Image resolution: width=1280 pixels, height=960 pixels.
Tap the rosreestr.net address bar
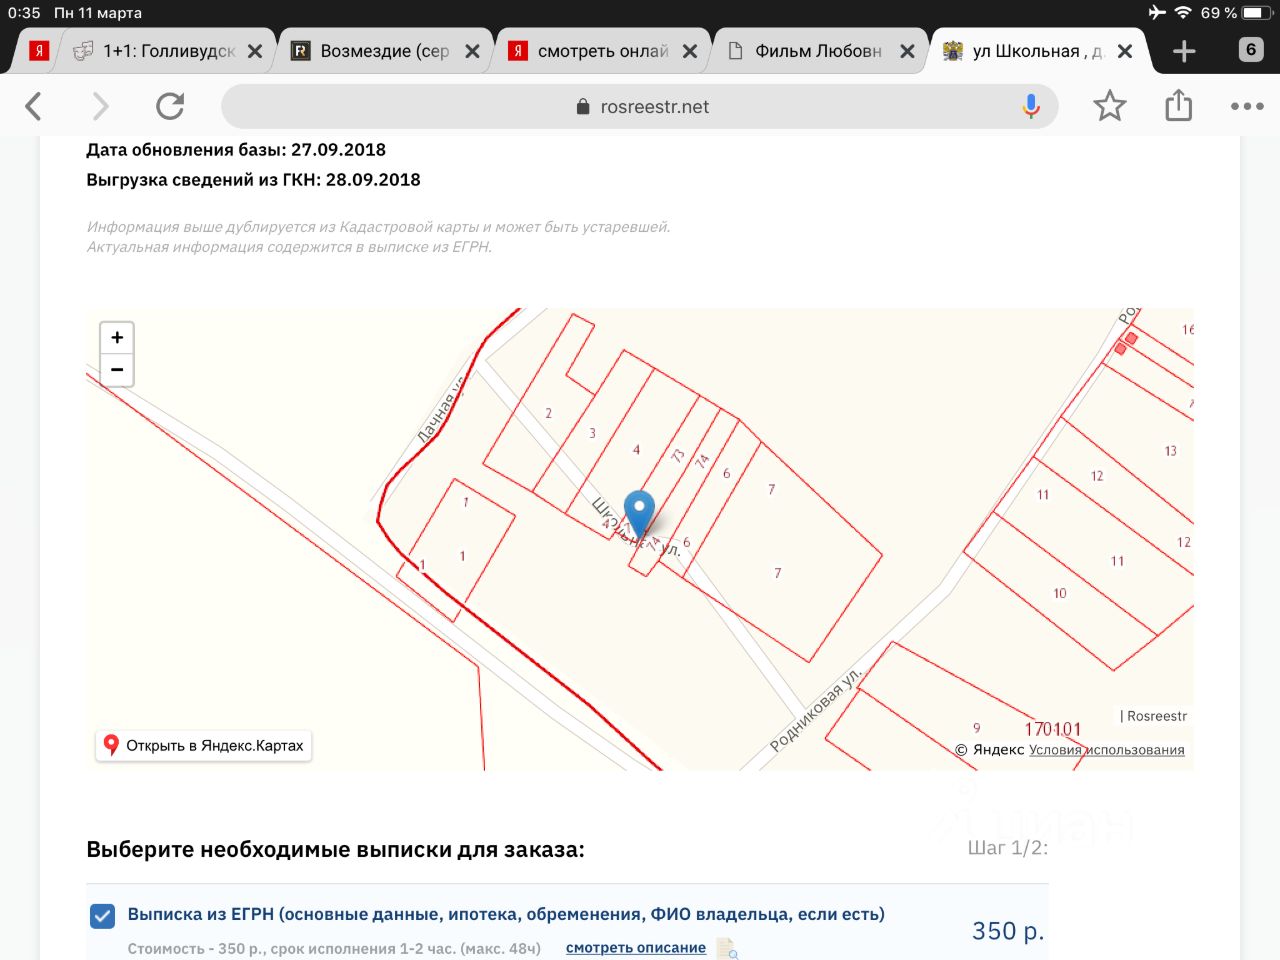(x=640, y=106)
